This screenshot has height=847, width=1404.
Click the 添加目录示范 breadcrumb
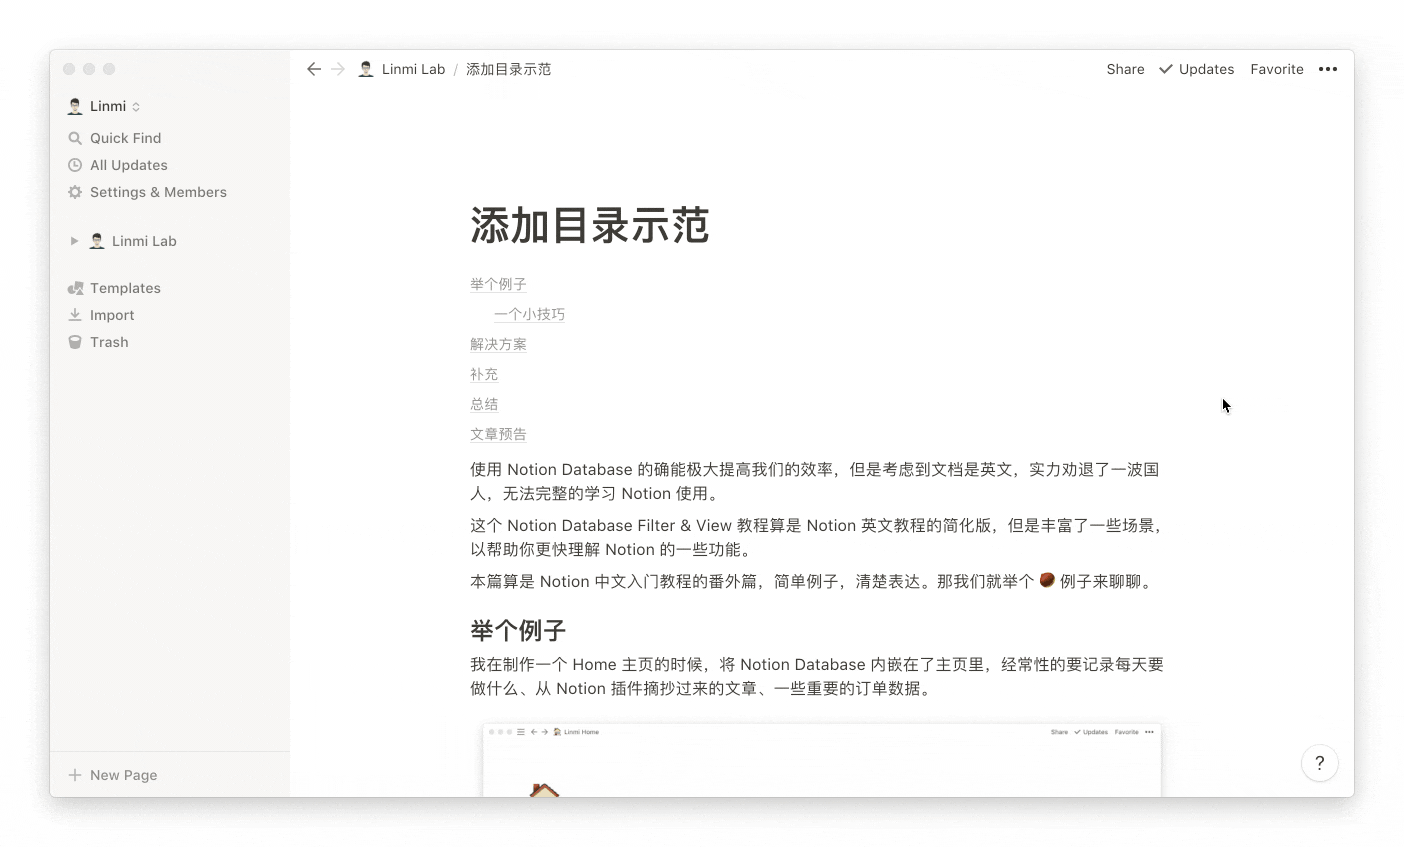coord(508,69)
